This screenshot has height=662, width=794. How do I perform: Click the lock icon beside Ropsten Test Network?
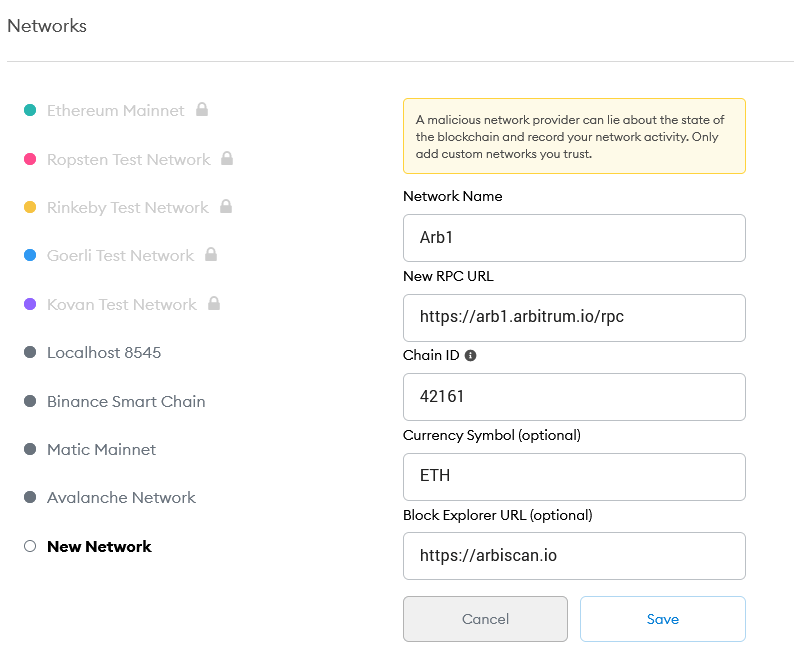point(227,158)
